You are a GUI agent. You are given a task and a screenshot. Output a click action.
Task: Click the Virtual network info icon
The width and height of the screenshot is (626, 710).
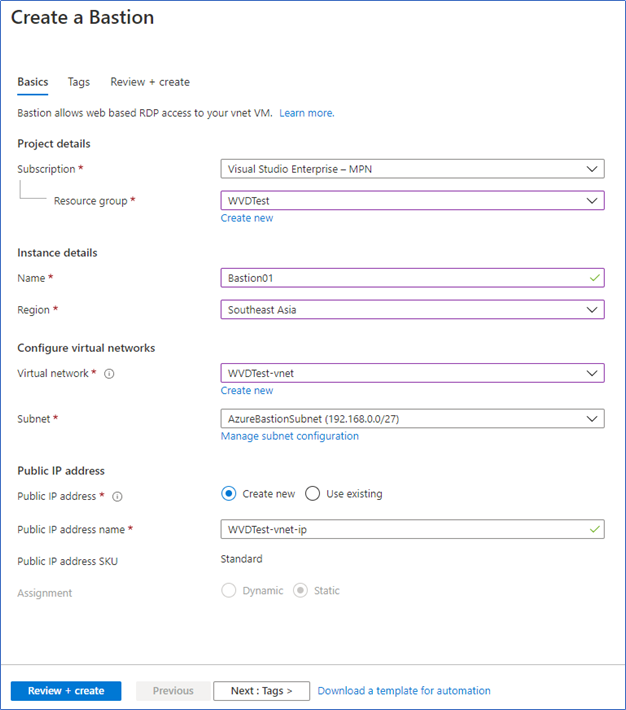[109, 374]
